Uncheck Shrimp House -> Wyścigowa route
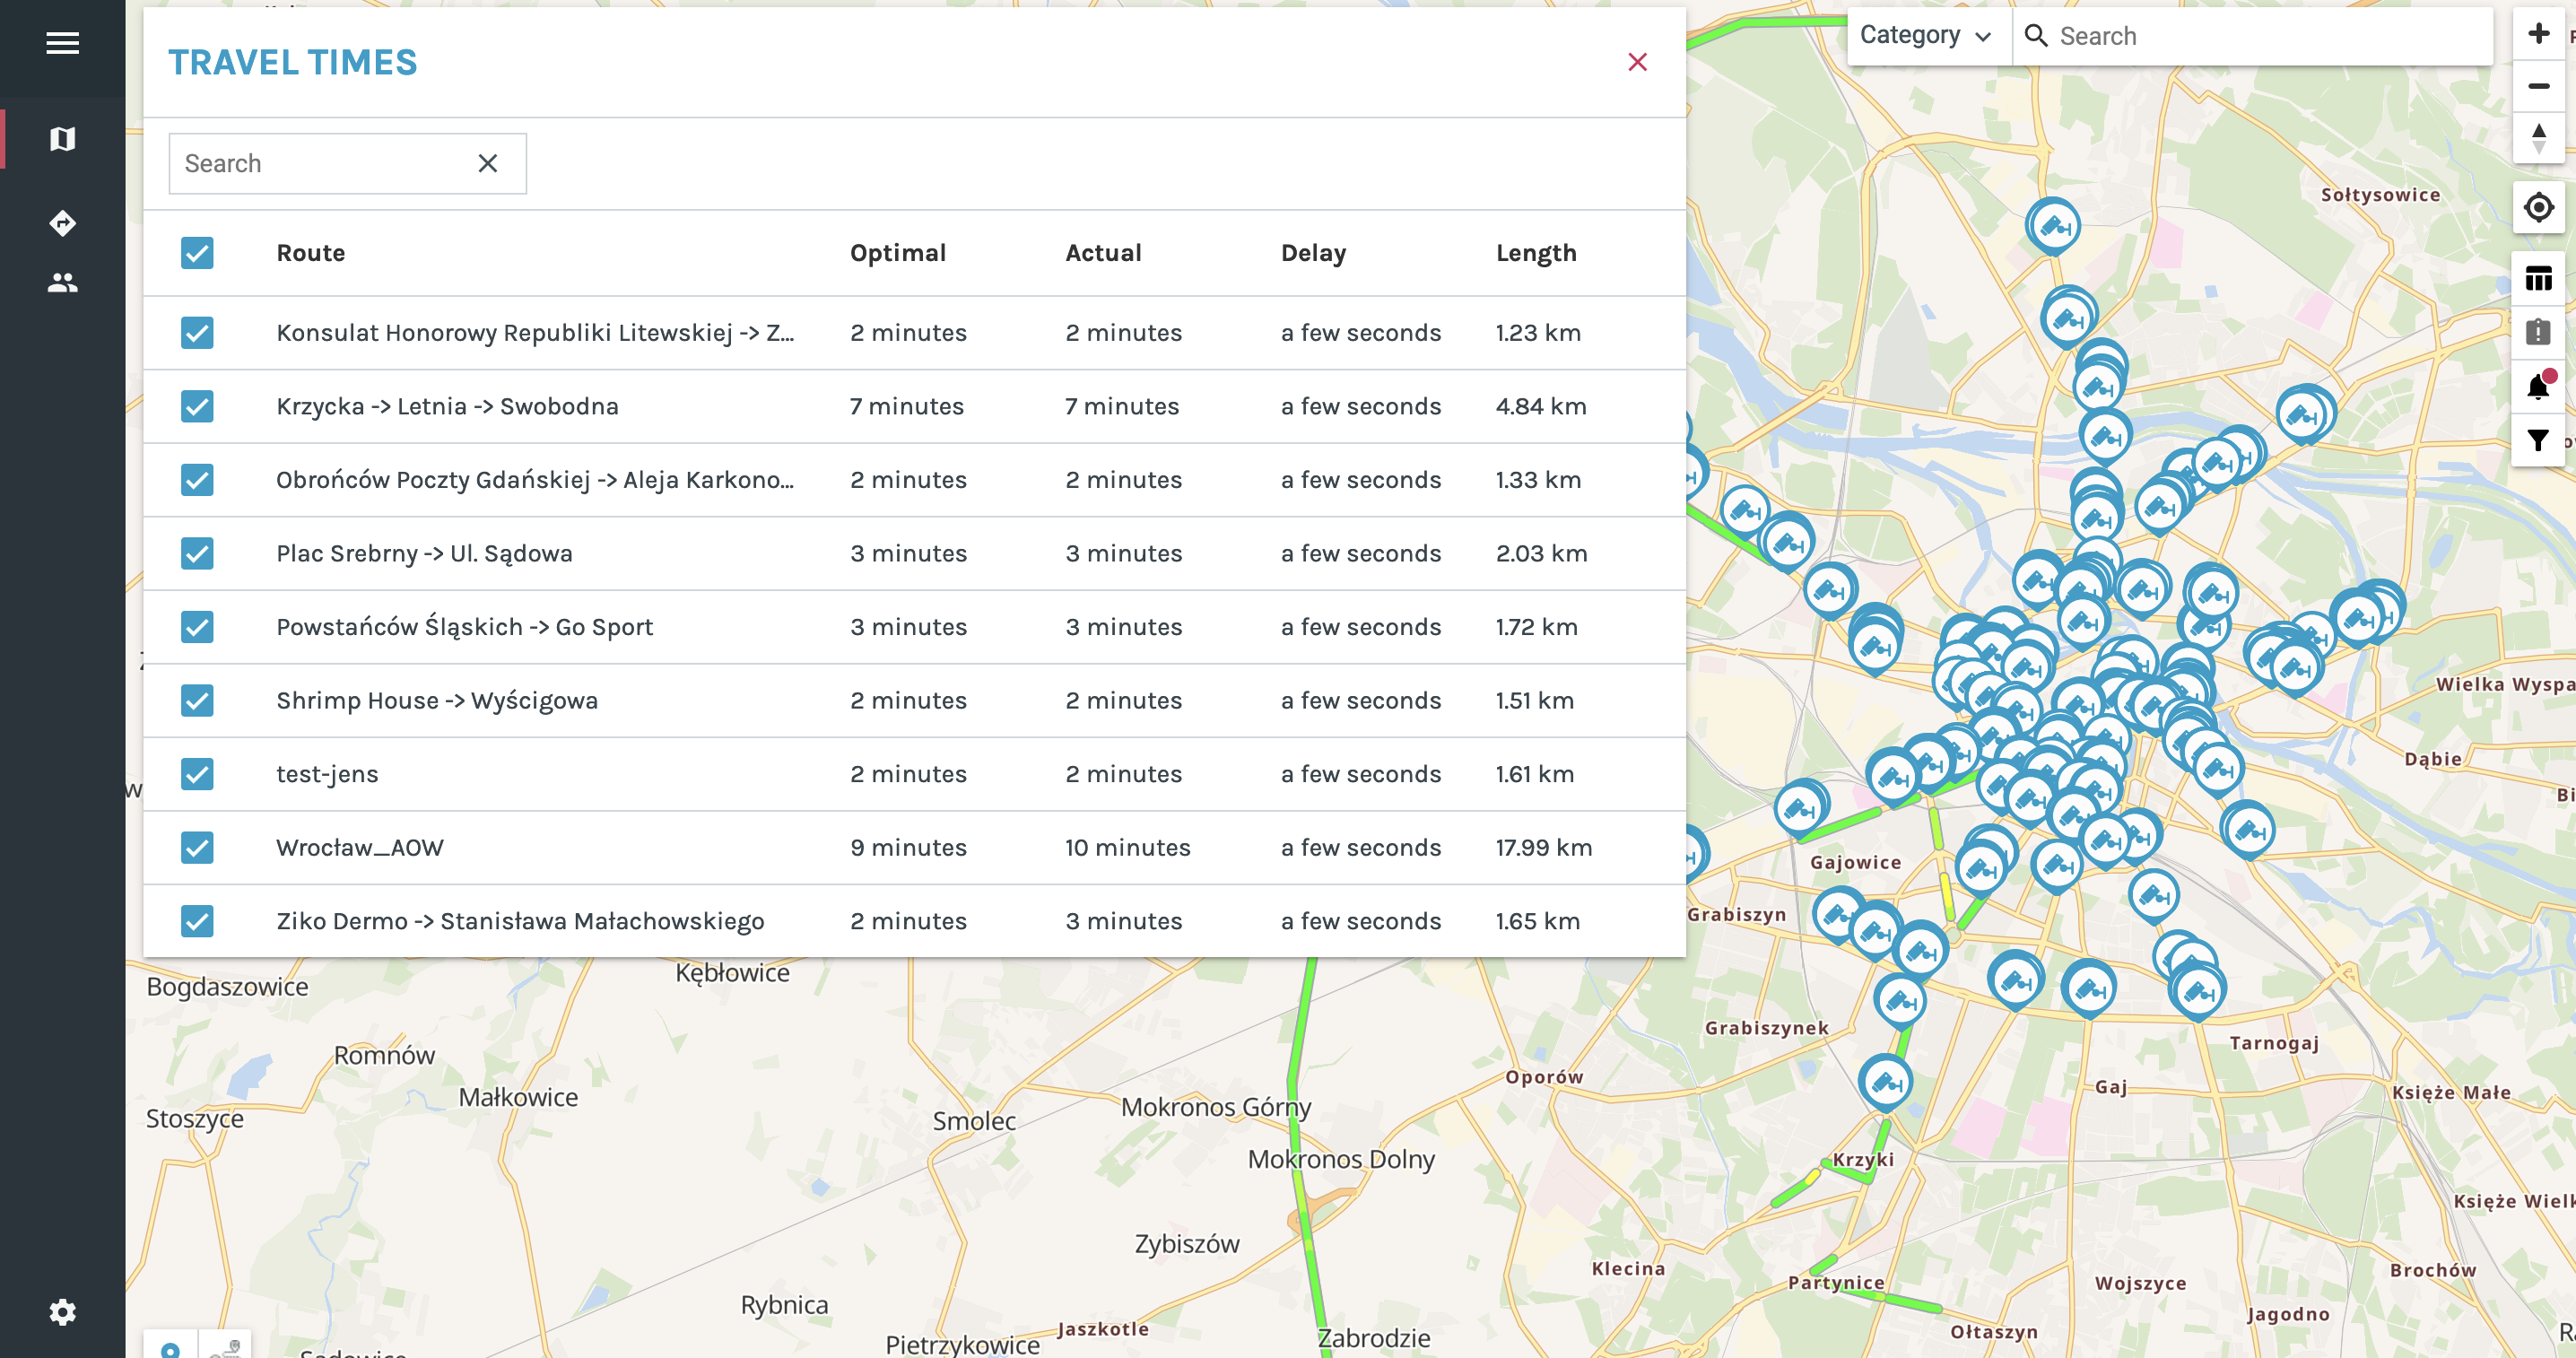 197,700
